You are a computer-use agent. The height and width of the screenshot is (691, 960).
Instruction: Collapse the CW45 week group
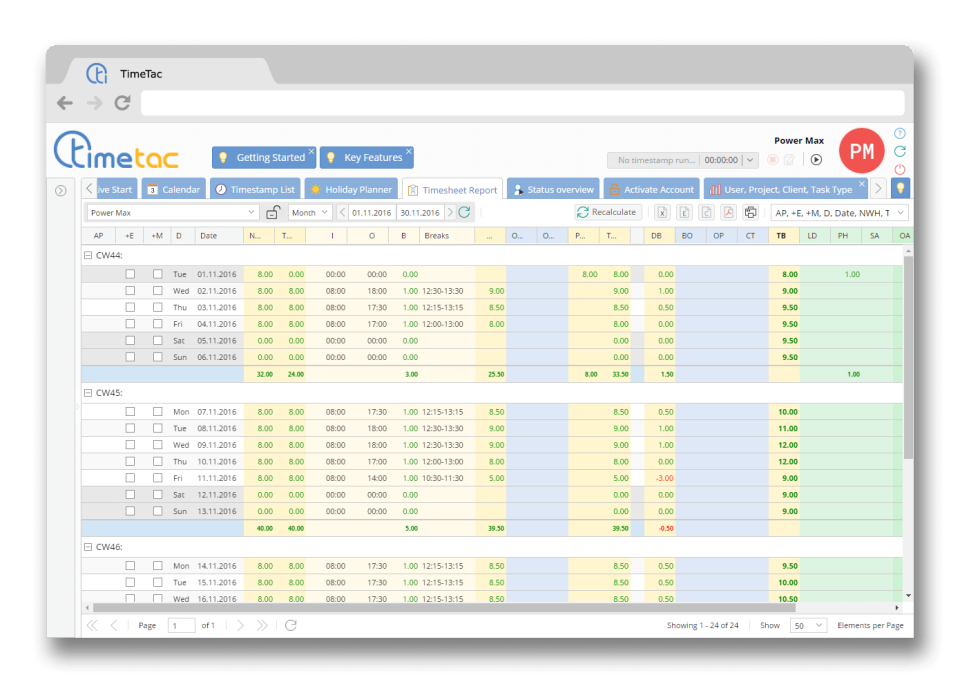[x=88, y=393]
